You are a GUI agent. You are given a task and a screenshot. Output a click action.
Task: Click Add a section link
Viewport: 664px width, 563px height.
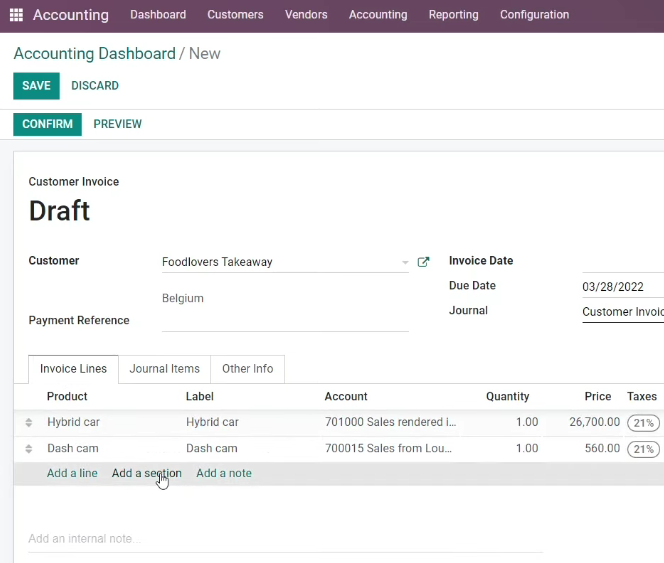point(147,473)
